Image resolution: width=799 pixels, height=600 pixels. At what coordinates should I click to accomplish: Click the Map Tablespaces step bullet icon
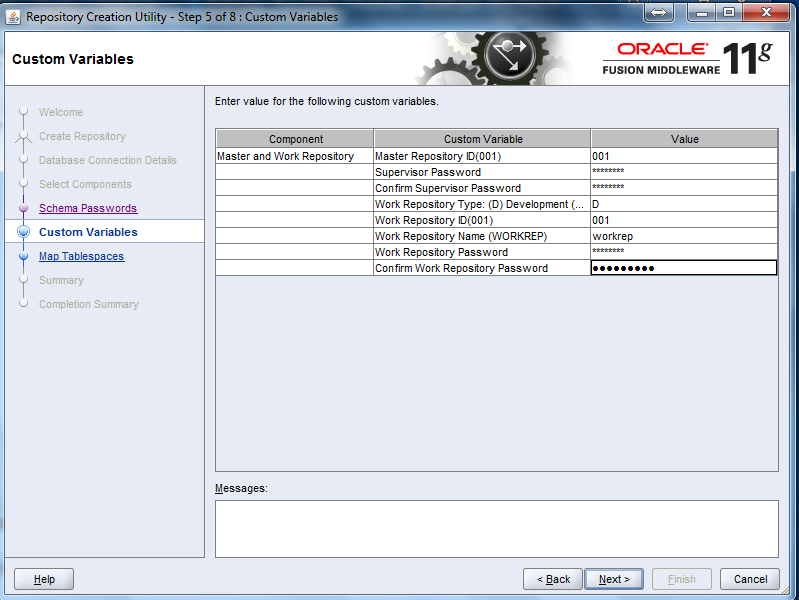23,256
